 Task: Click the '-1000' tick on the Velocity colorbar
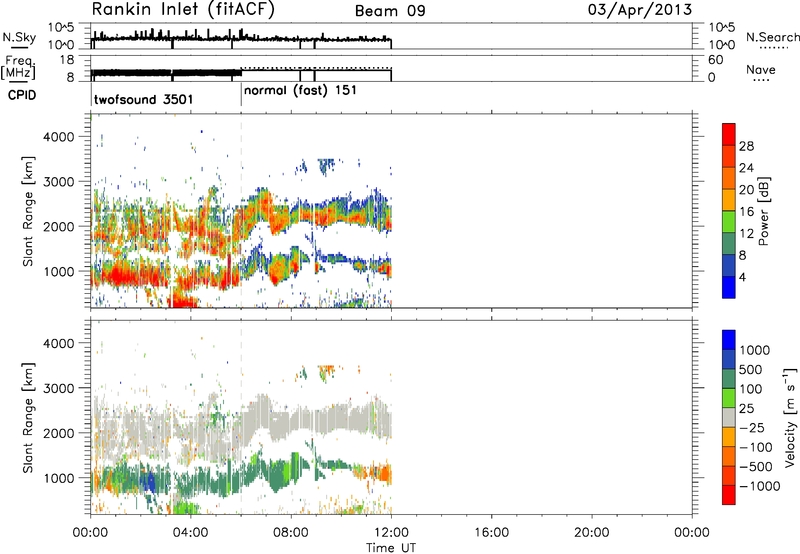(760, 486)
